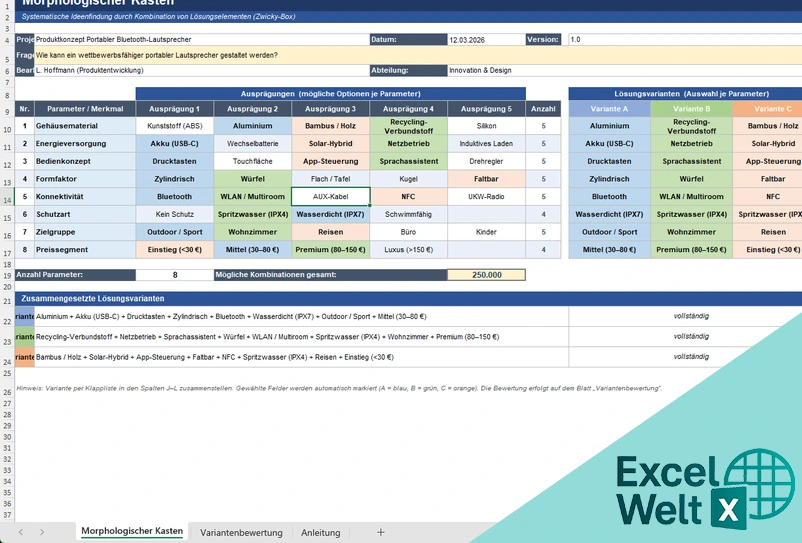Open the Anleitung sheet tab
The image size is (802, 543).
pos(320,532)
